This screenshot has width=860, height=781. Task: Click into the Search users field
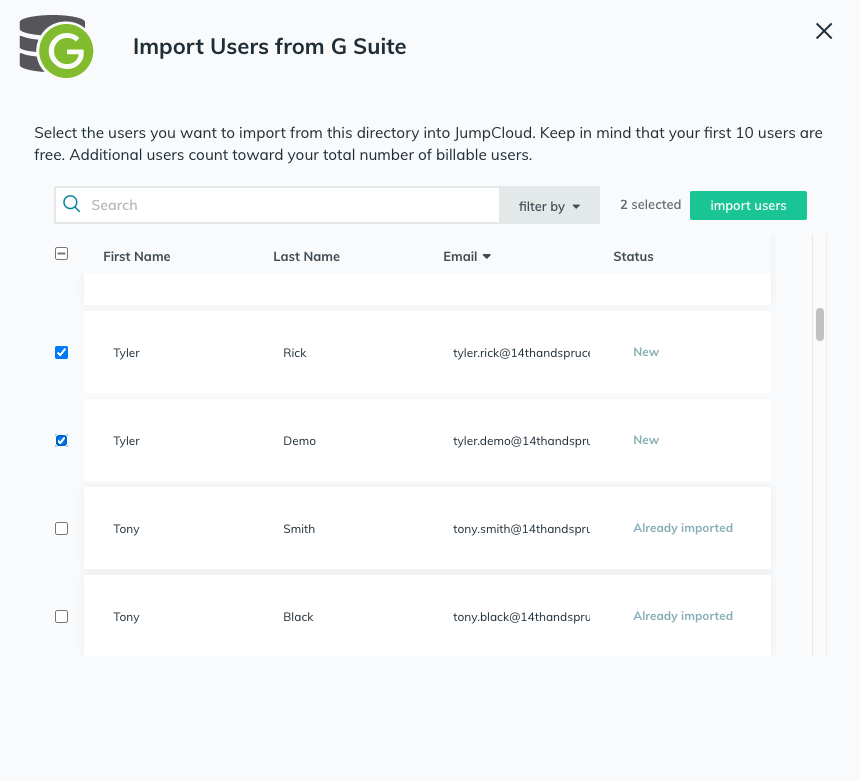[x=290, y=205]
